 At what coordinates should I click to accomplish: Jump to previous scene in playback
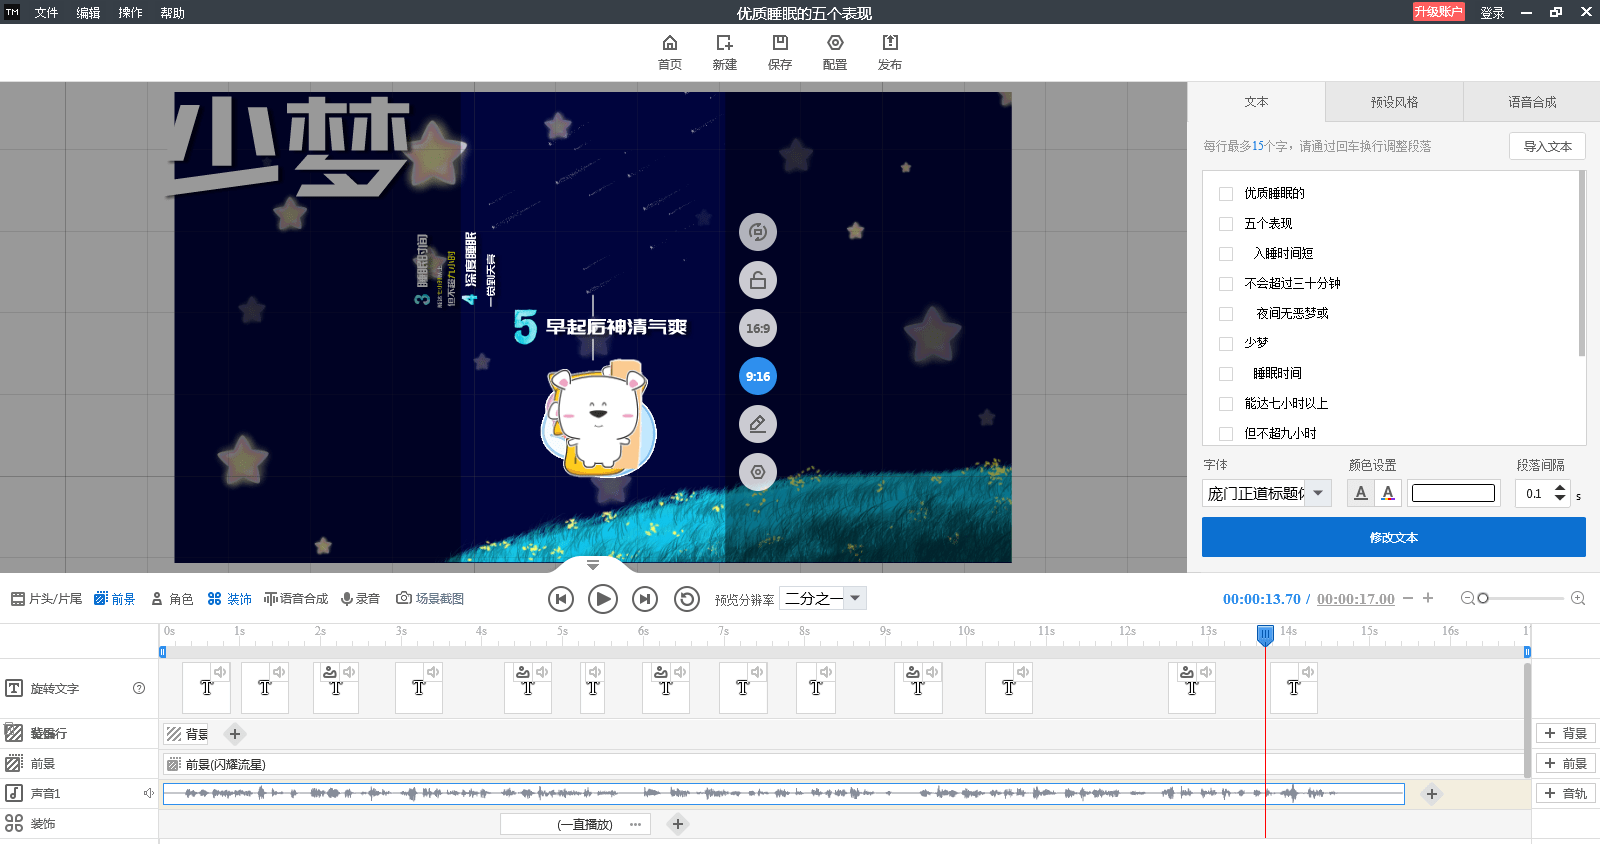click(x=561, y=599)
